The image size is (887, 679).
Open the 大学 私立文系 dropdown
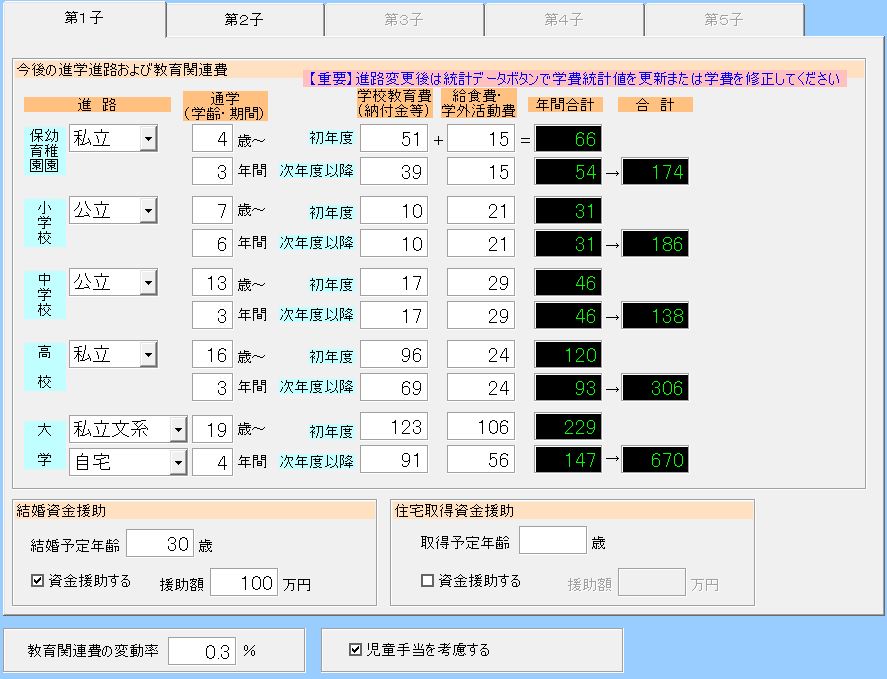click(178, 429)
